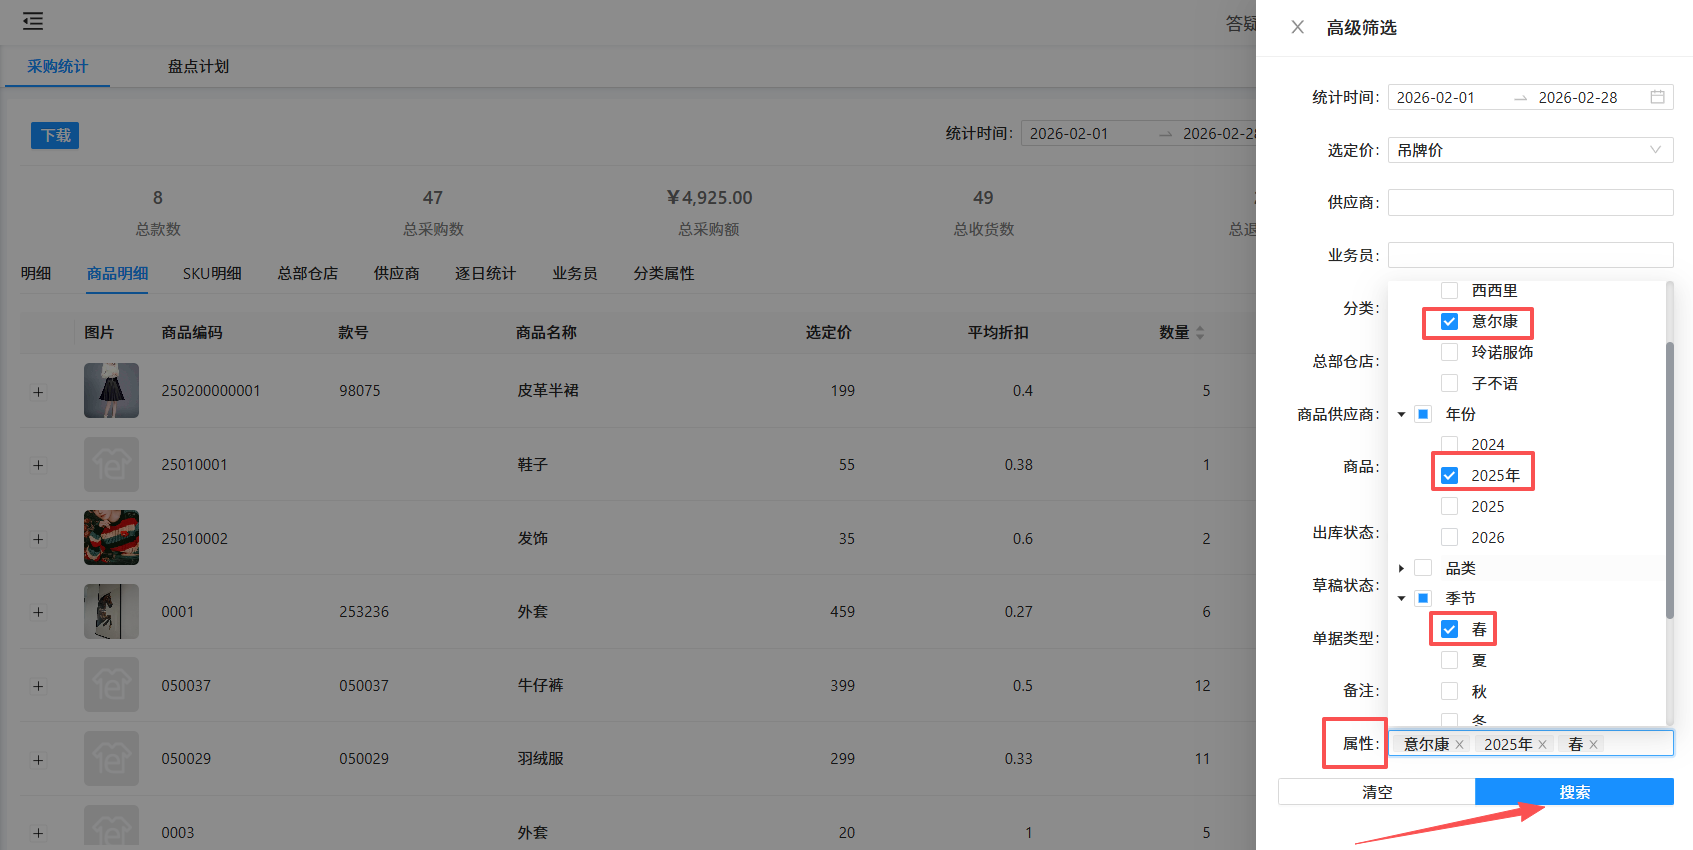Screen dimensions: 1693x850
Task: Open the SKU明细 sub-tab
Action: [x=212, y=273]
